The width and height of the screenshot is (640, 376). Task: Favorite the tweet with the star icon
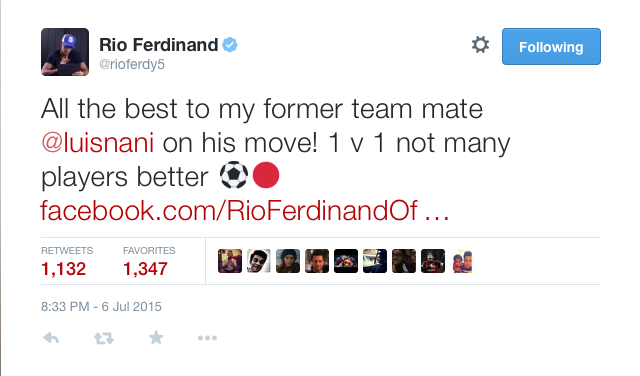pos(156,338)
